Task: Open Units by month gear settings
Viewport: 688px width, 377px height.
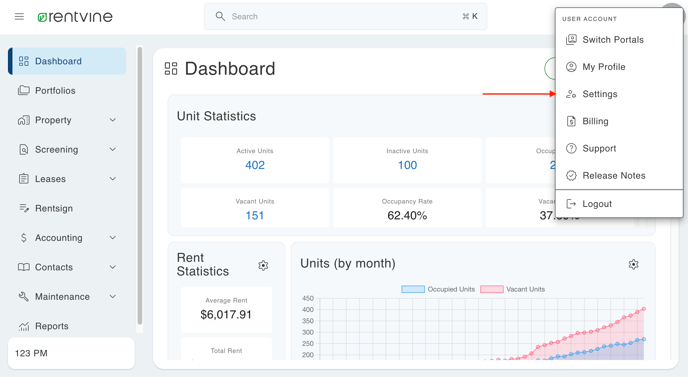Action: [633, 264]
